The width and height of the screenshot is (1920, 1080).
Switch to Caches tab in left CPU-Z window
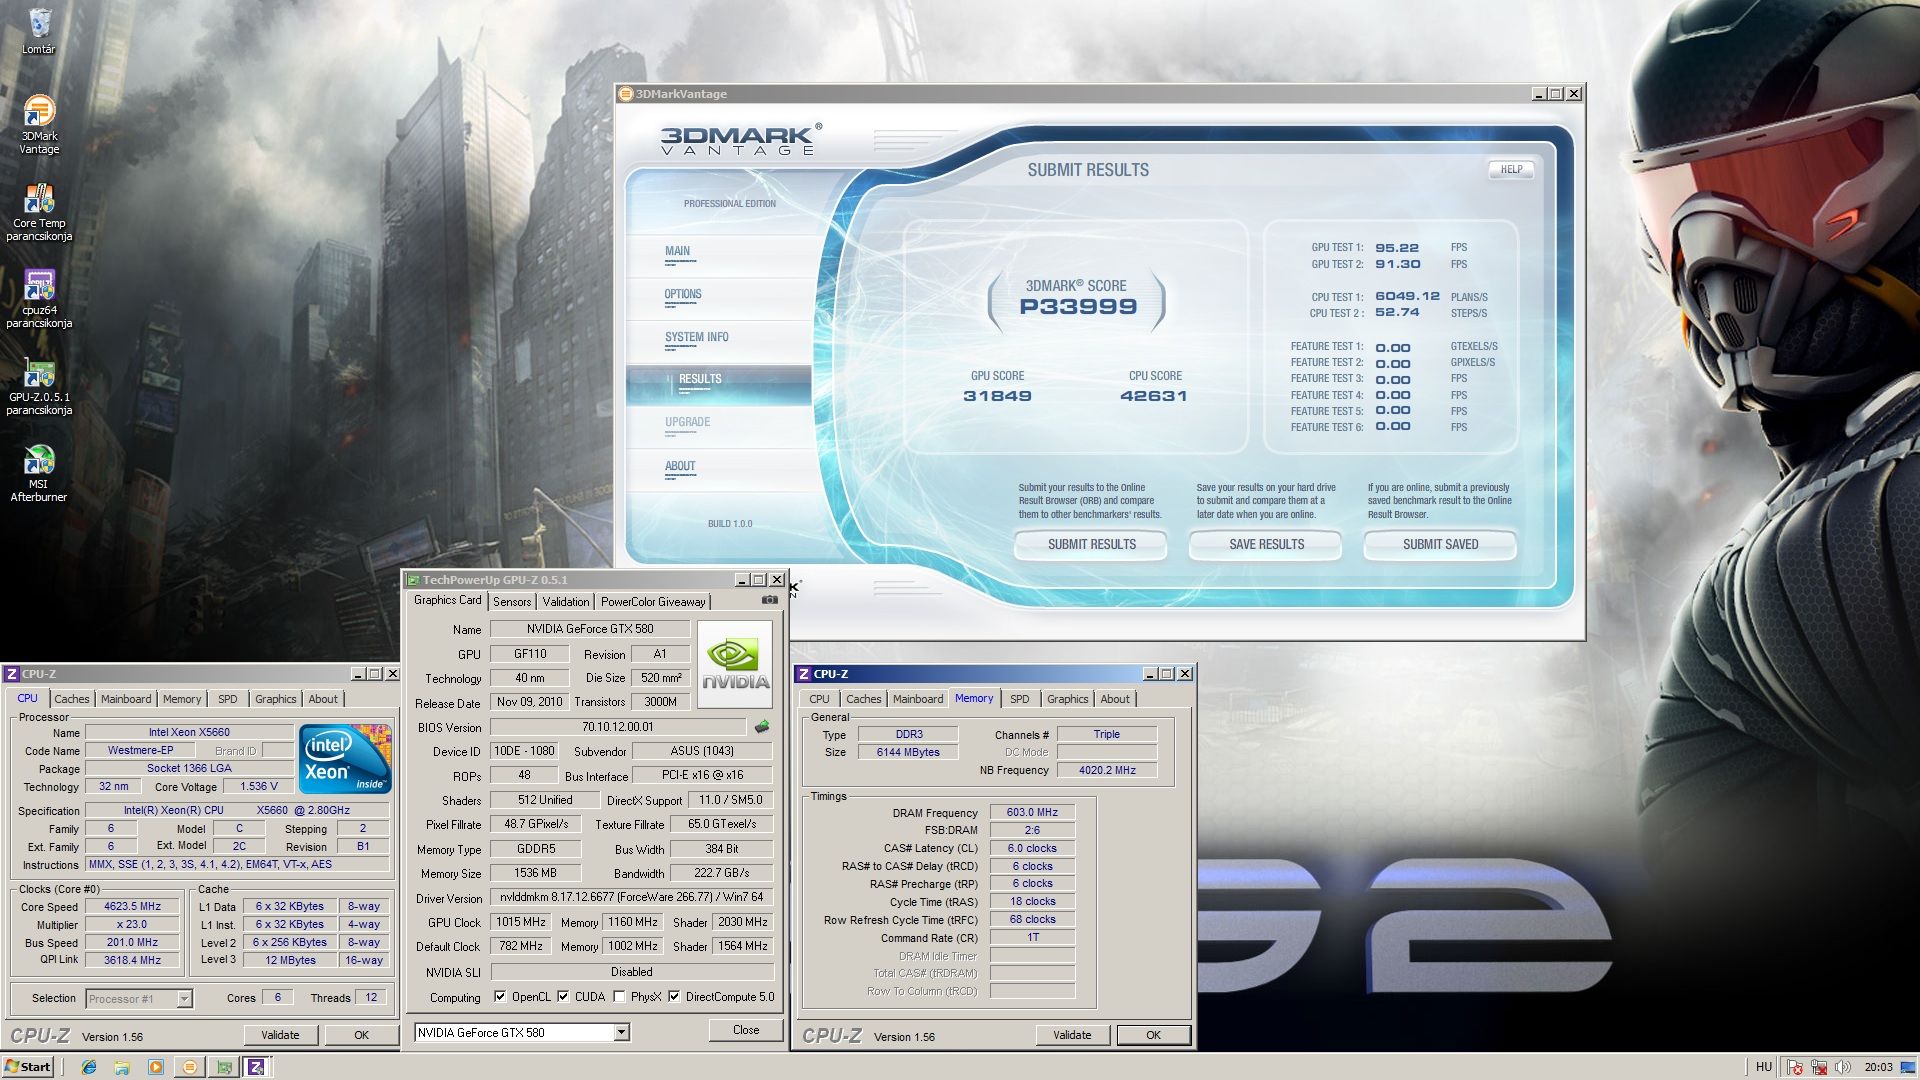coord(72,699)
